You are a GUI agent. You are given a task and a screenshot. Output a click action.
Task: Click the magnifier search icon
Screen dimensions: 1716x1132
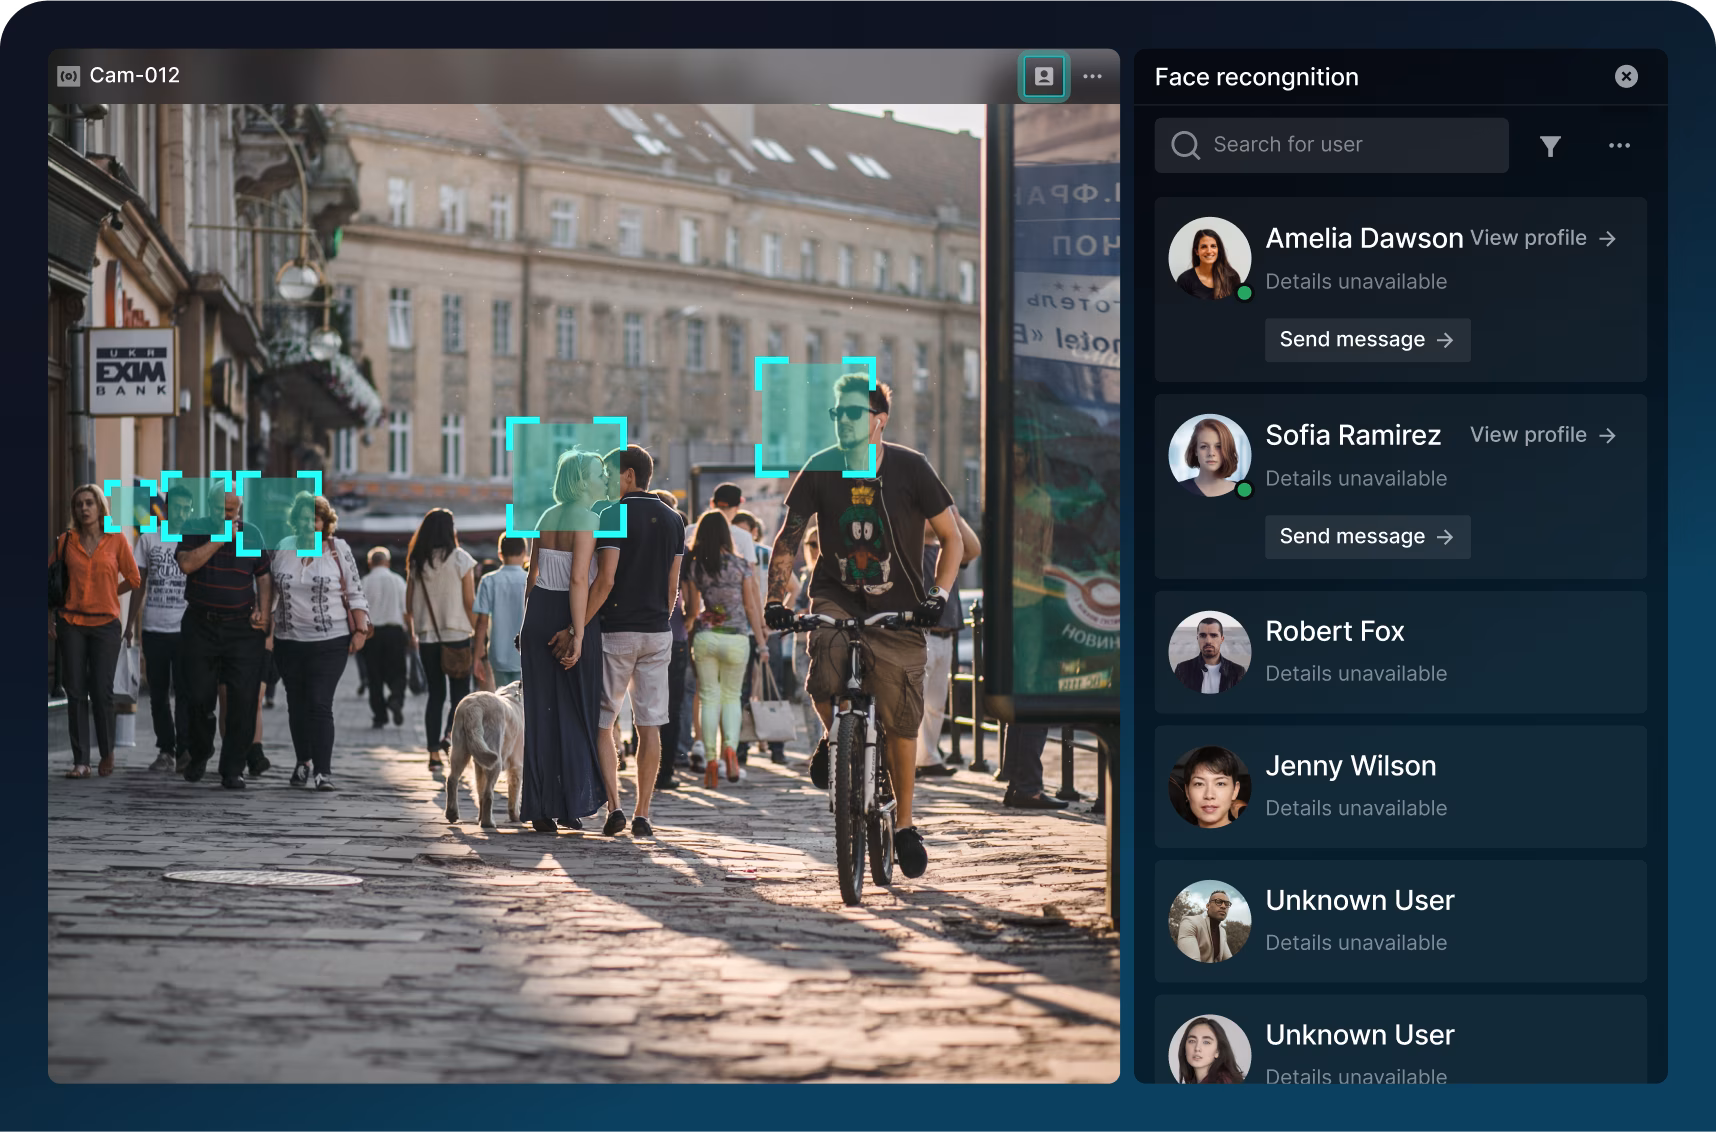tap(1185, 146)
